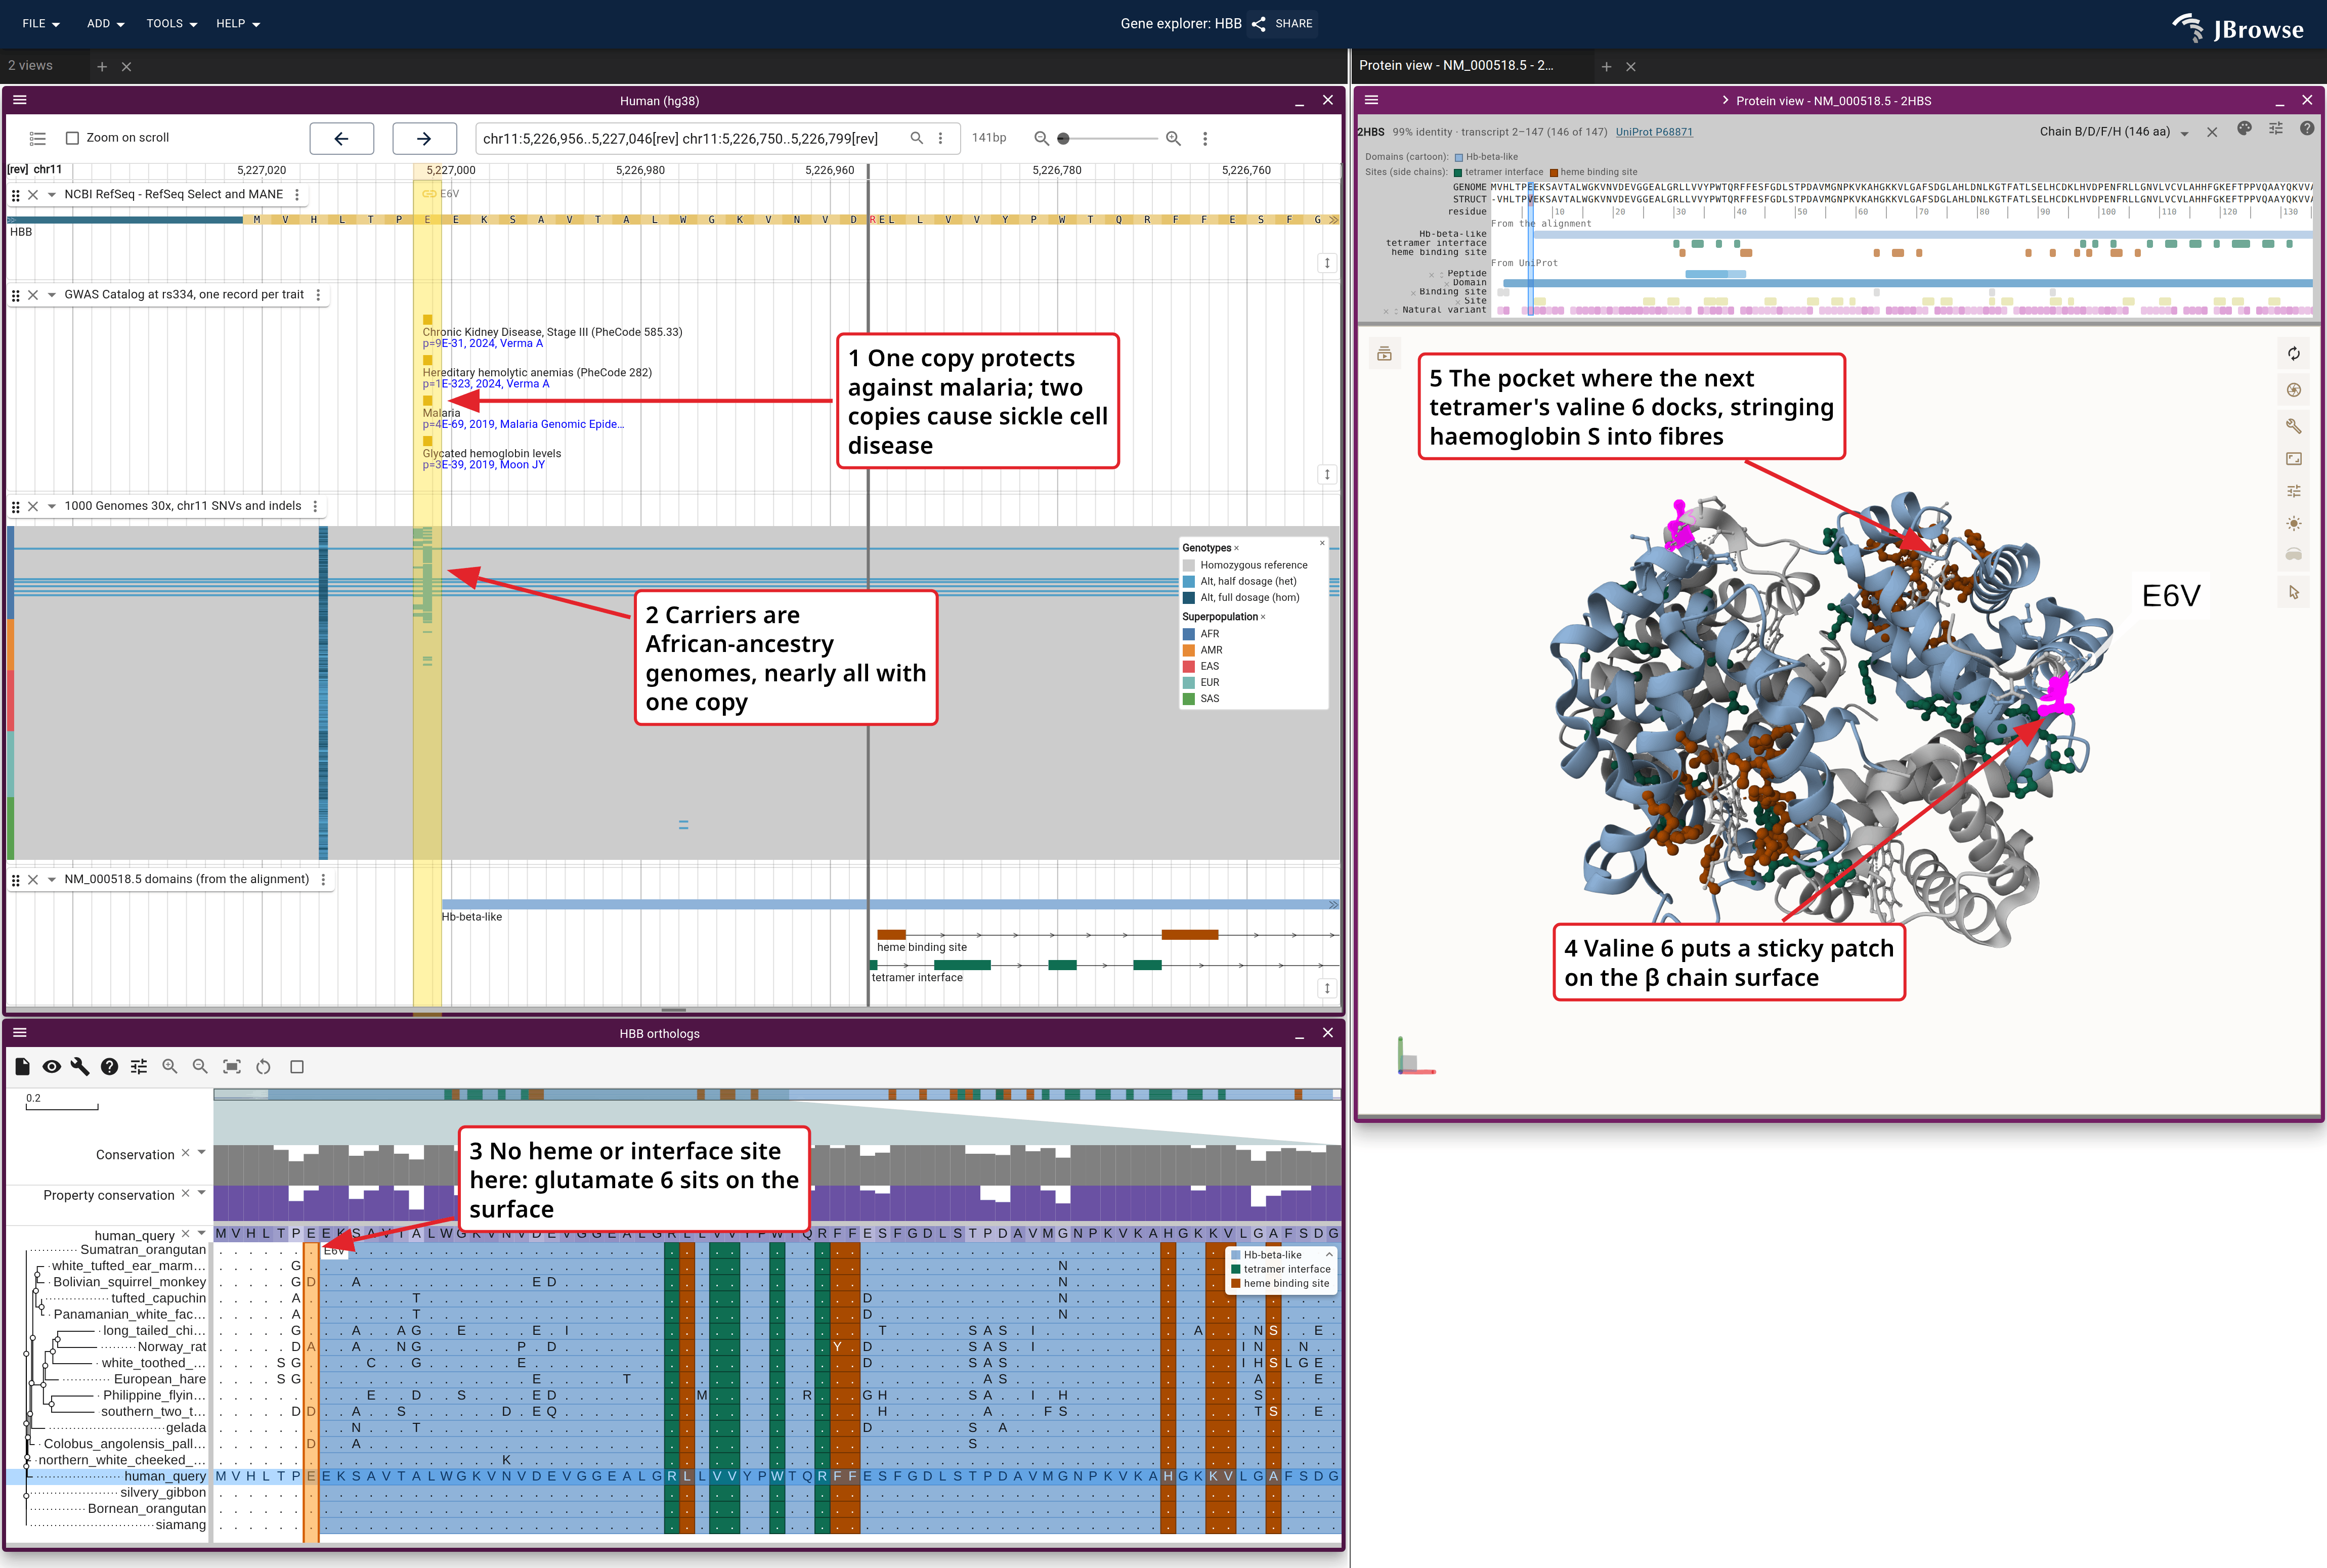Select the '2 views' tab
Image resolution: width=2327 pixels, height=1568 pixels.
[31, 66]
